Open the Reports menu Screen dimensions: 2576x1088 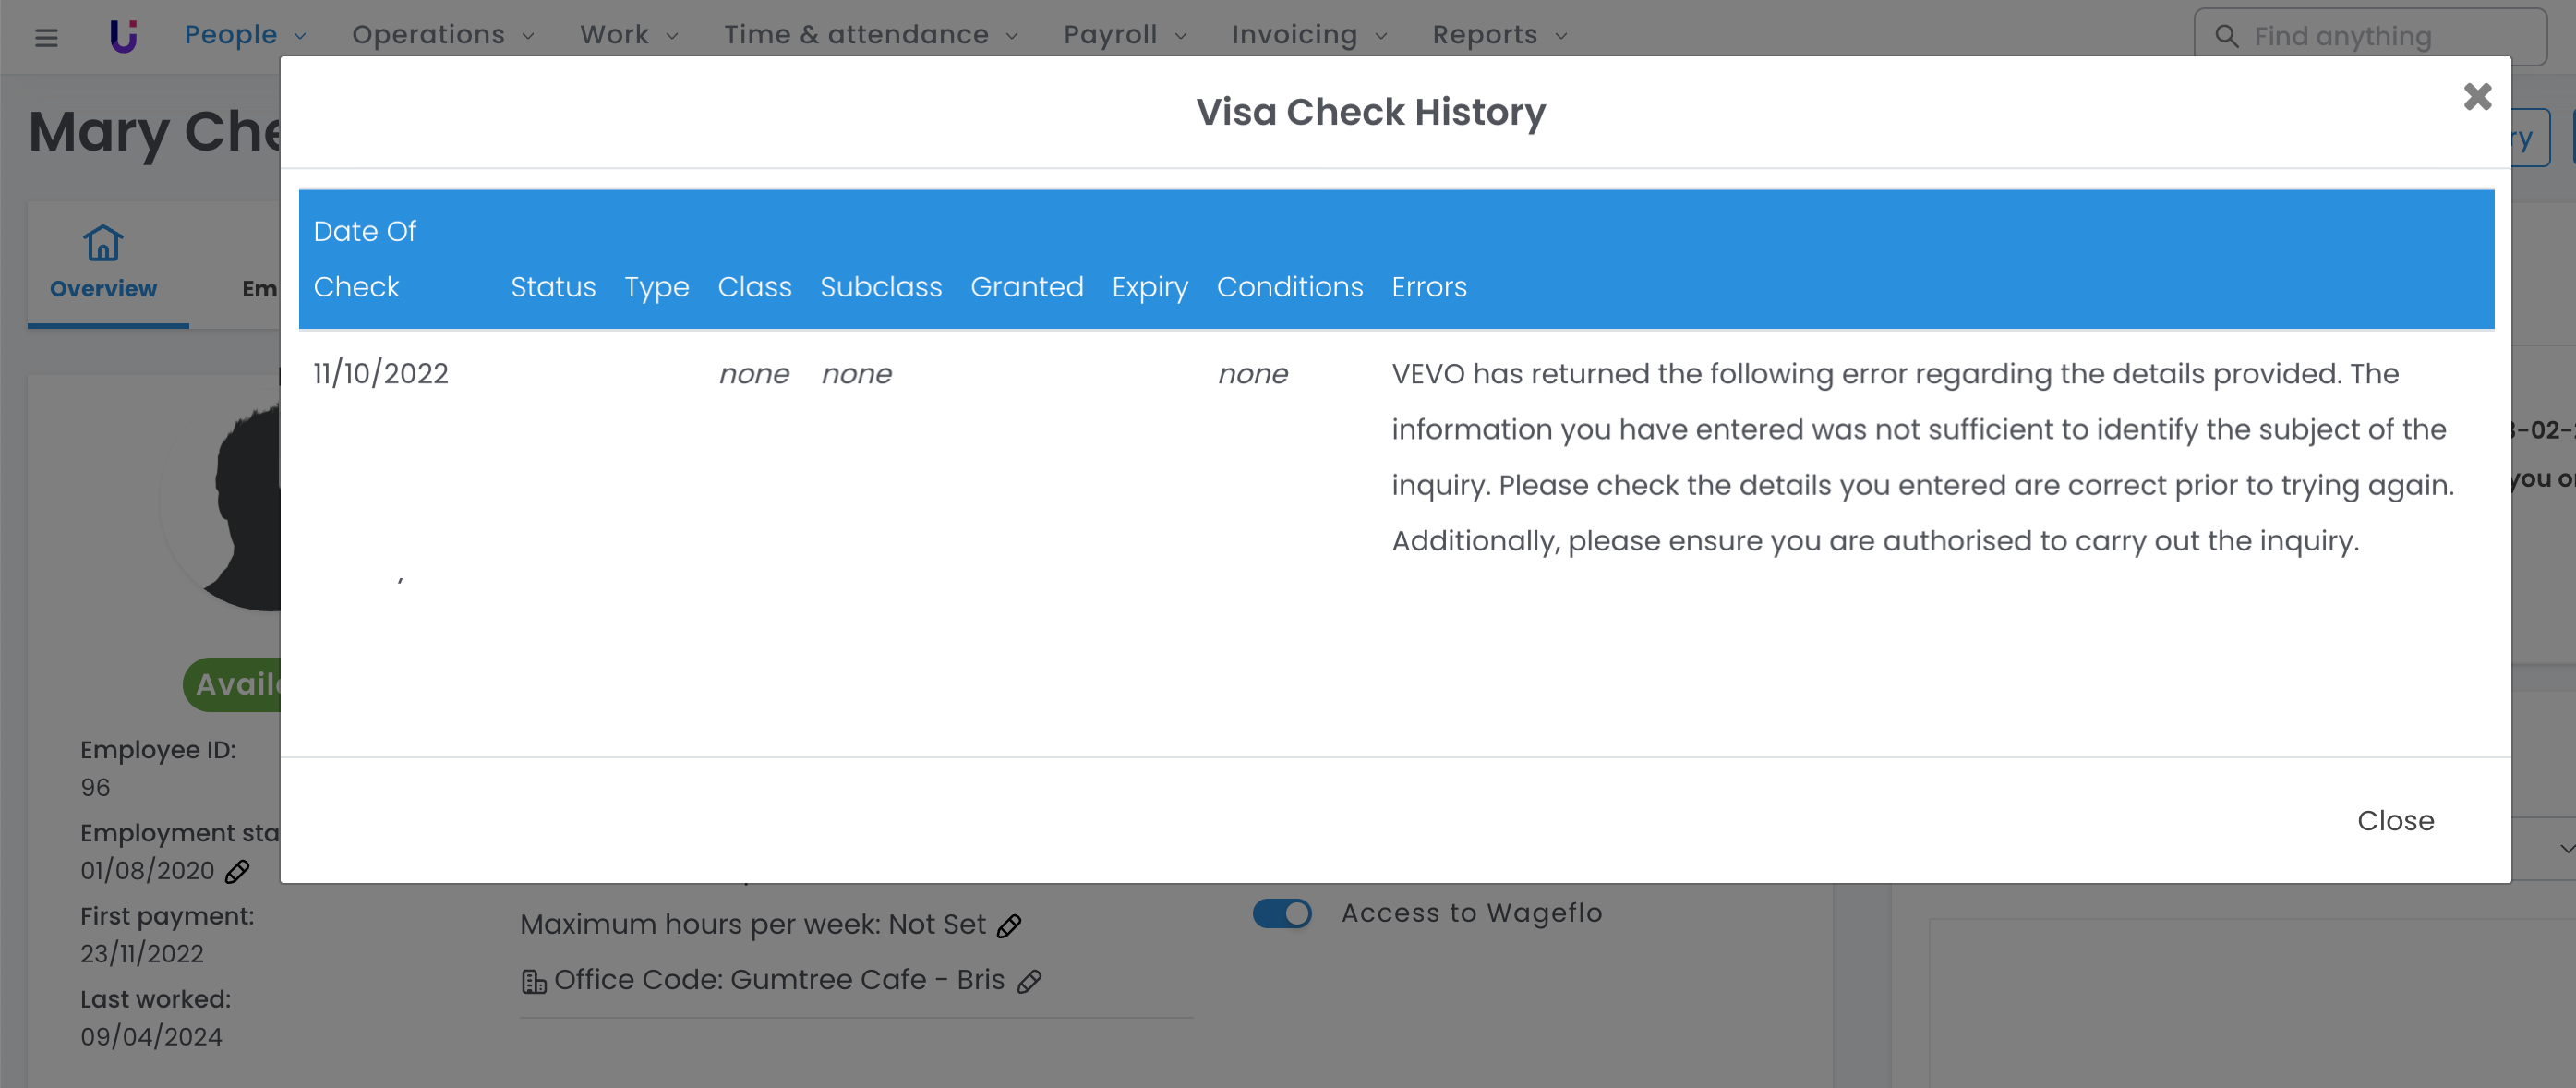pyautogui.click(x=1499, y=35)
